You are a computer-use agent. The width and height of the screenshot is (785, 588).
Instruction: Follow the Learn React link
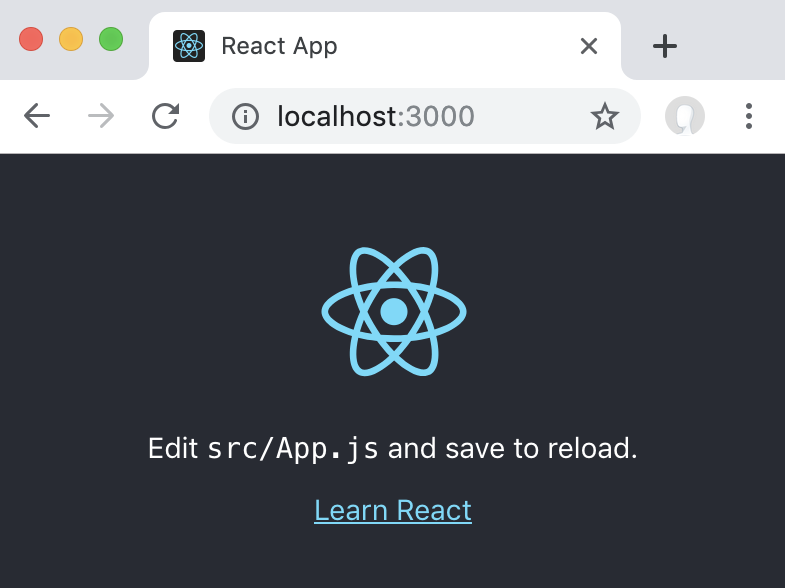[x=393, y=510]
